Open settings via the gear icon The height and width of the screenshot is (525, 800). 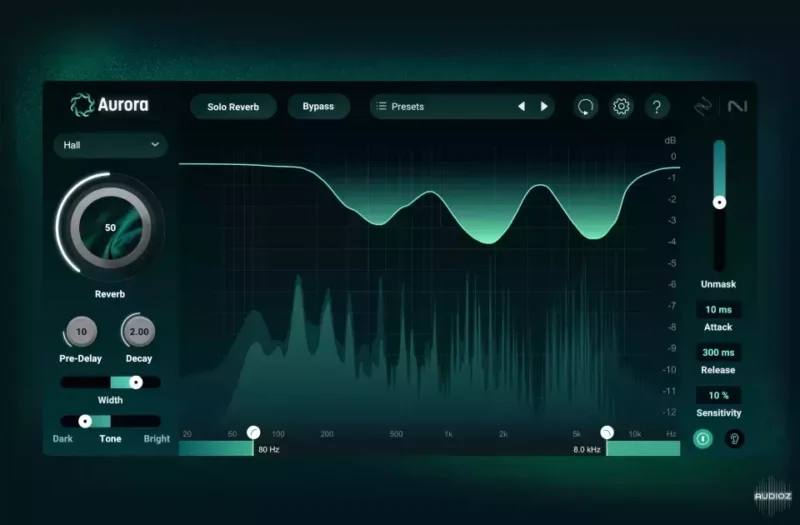[621, 107]
